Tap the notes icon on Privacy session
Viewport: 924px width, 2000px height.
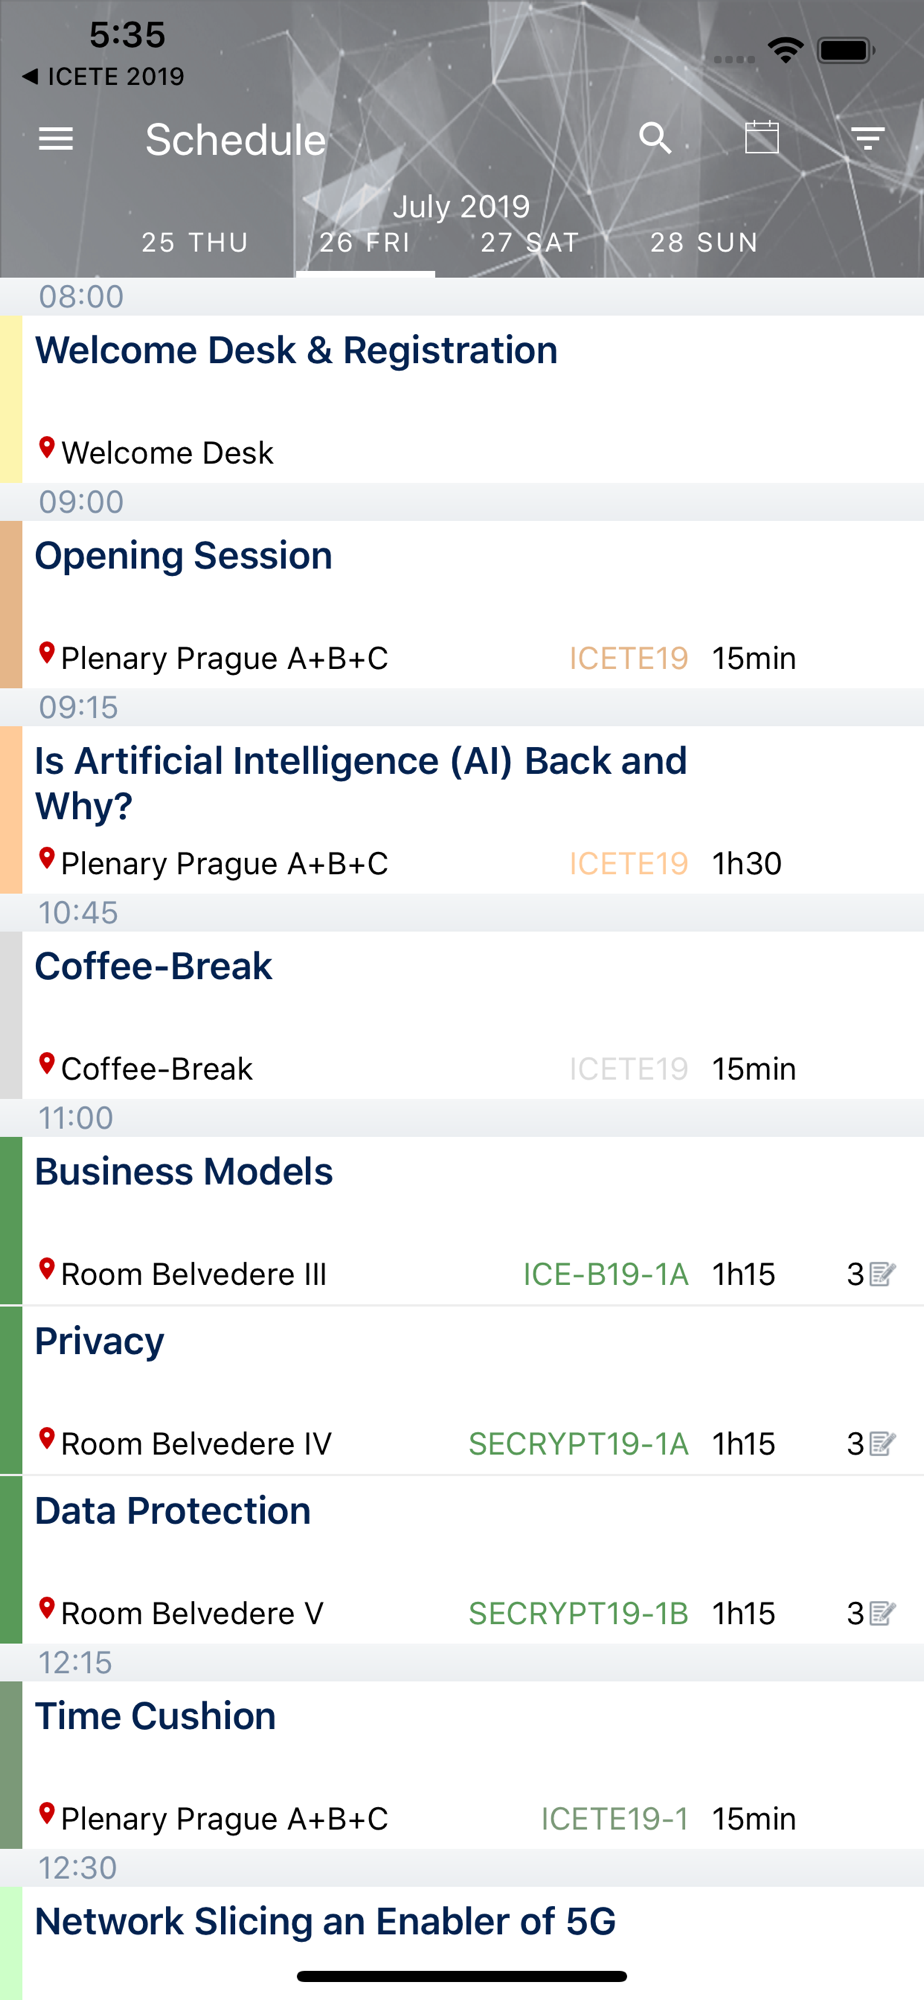tap(882, 1444)
